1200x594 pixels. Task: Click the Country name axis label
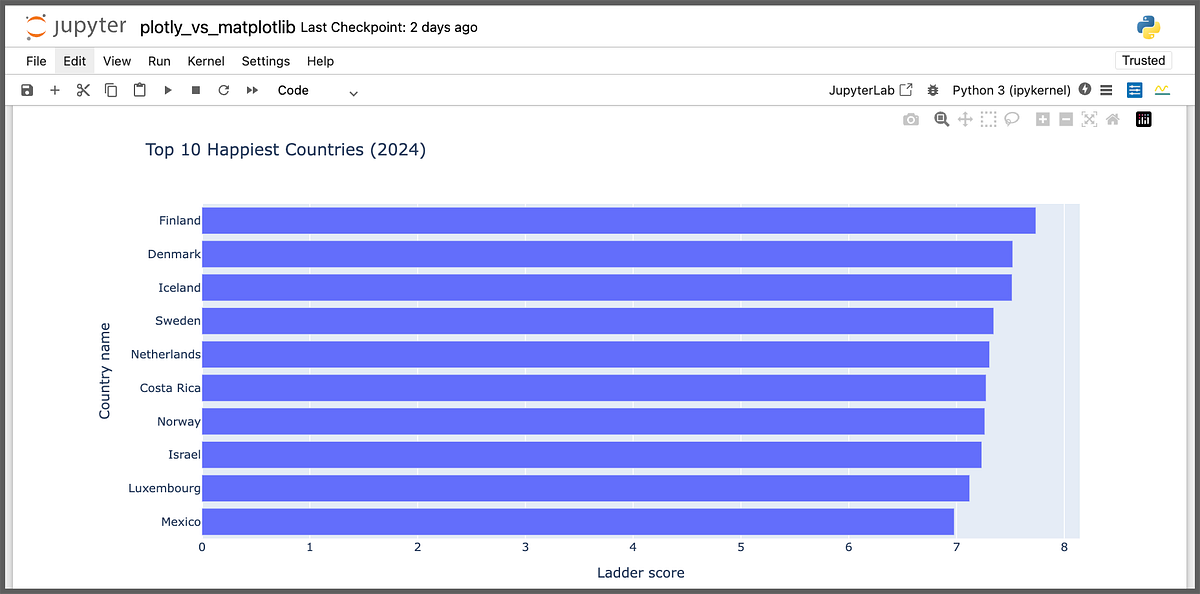(x=104, y=370)
